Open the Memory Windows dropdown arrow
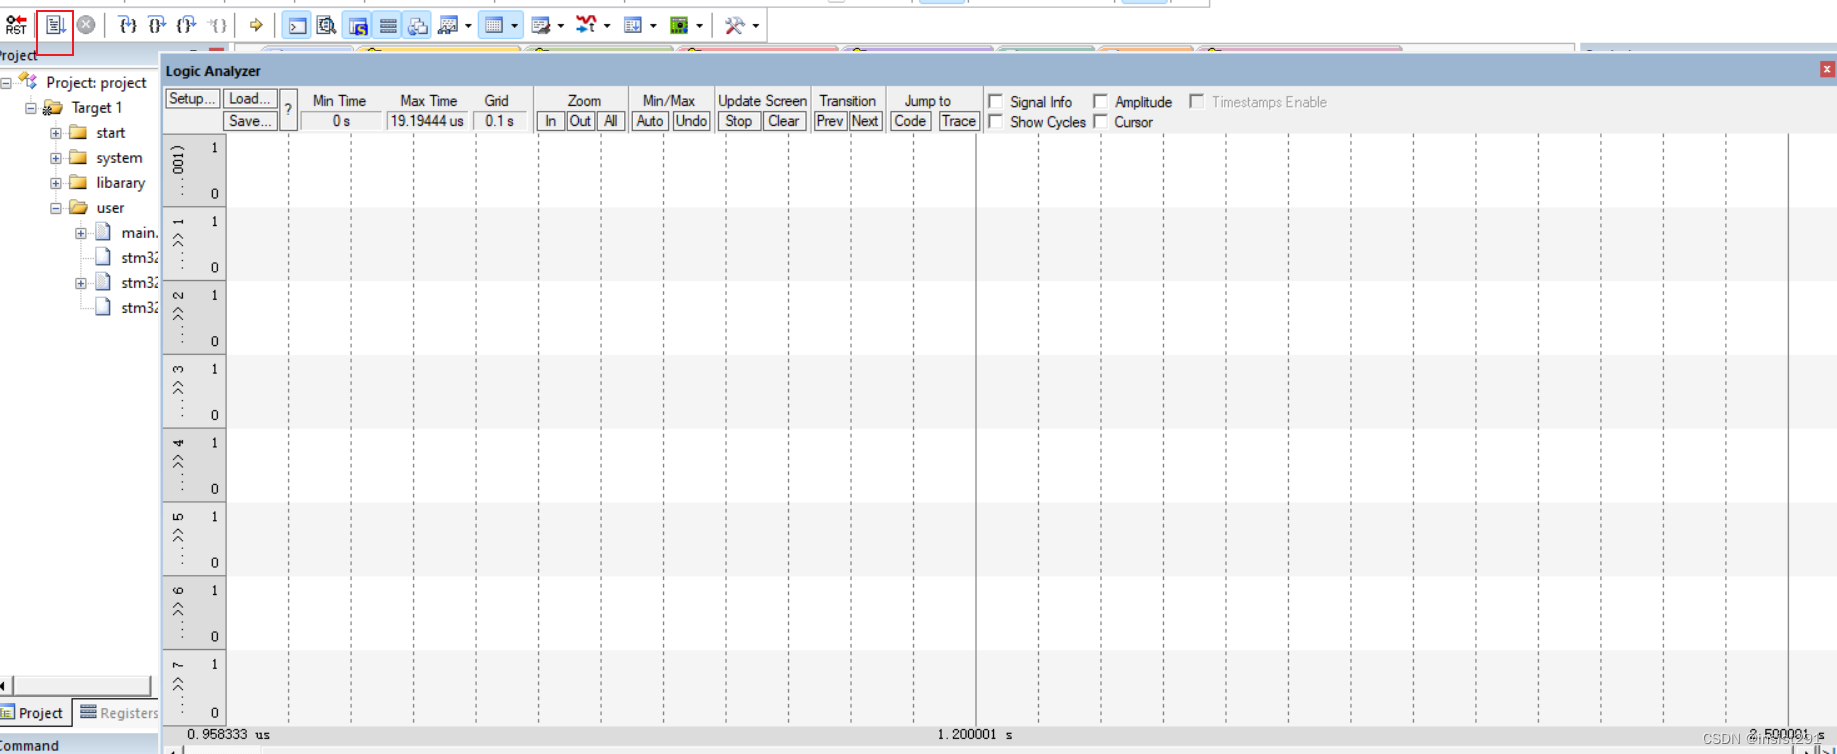The width and height of the screenshot is (1837, 754). (x=514, y=25)
